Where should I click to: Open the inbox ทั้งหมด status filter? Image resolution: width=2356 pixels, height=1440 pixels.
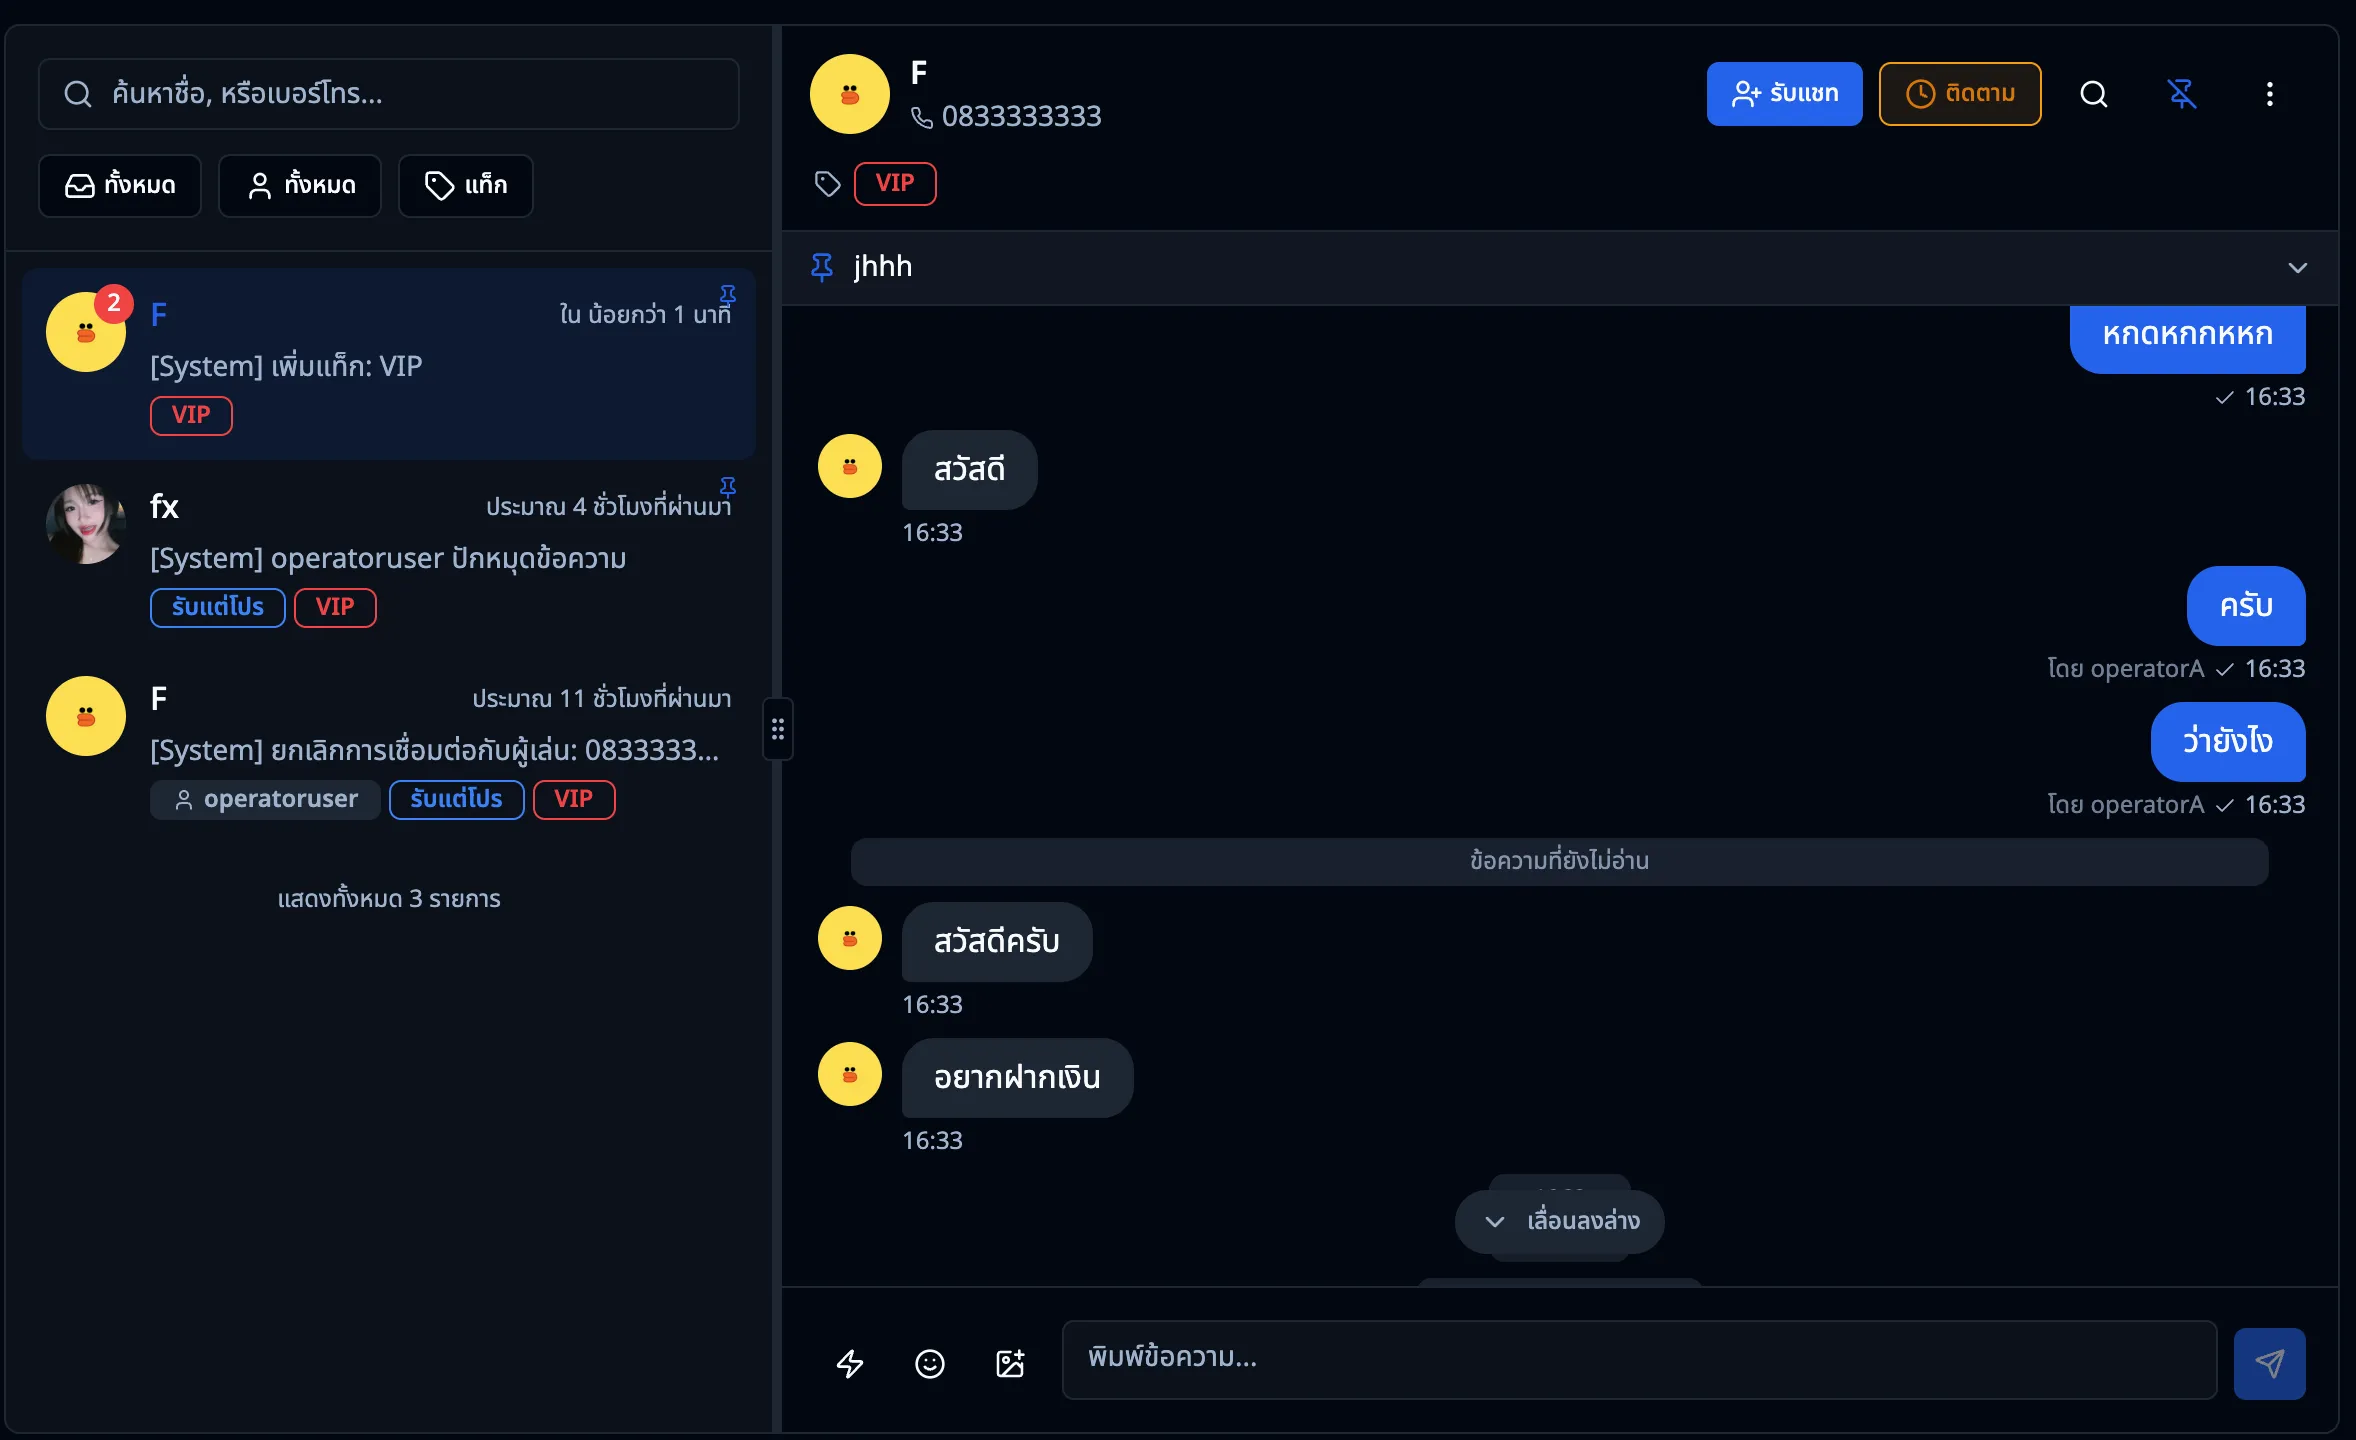coord(120,186)
